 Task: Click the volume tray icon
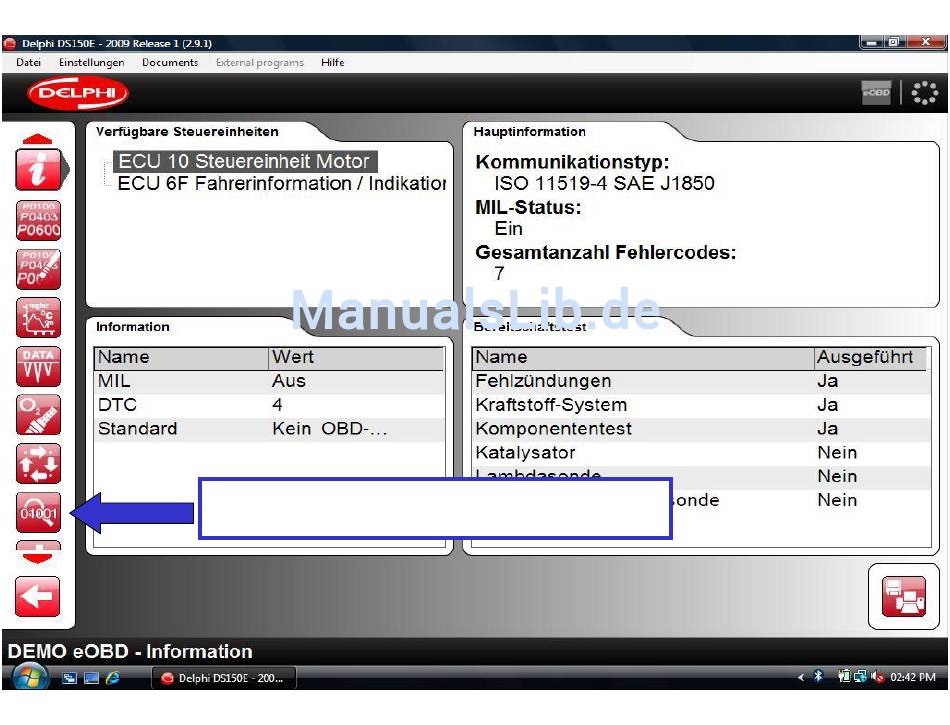pyautogui.click(x=877, y=677)
